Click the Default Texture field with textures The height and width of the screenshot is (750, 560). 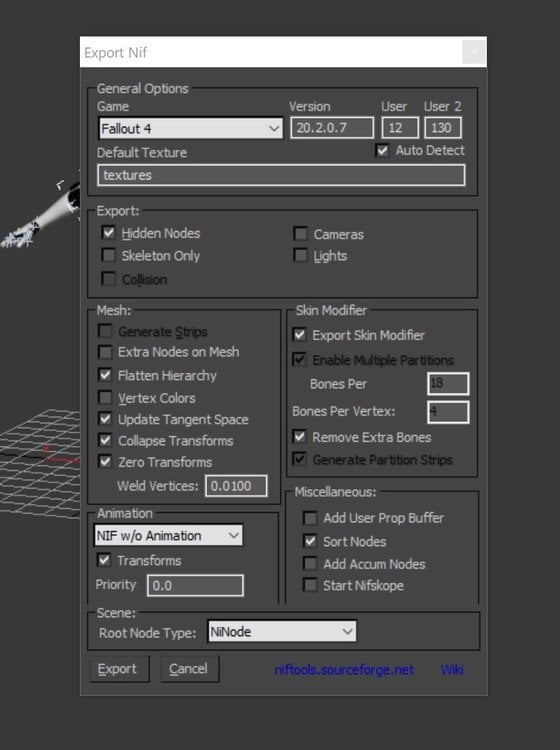click(x=281, y=175)
